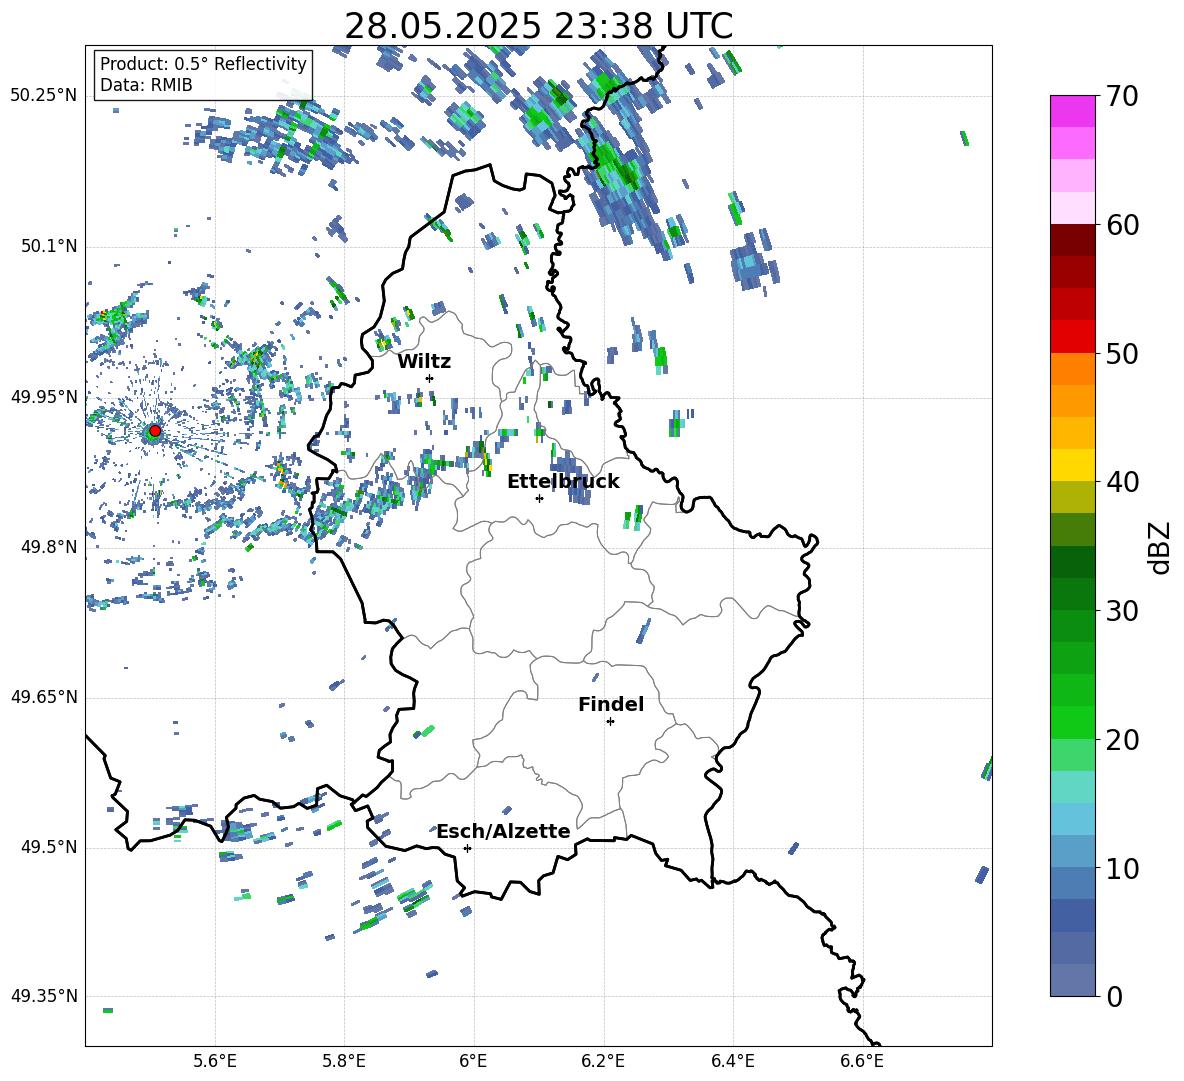Screen dimensions: 1184x1081
Task: Click the 'Product: 0.5° Reflectivity' text
Action: tap(203, 64)
